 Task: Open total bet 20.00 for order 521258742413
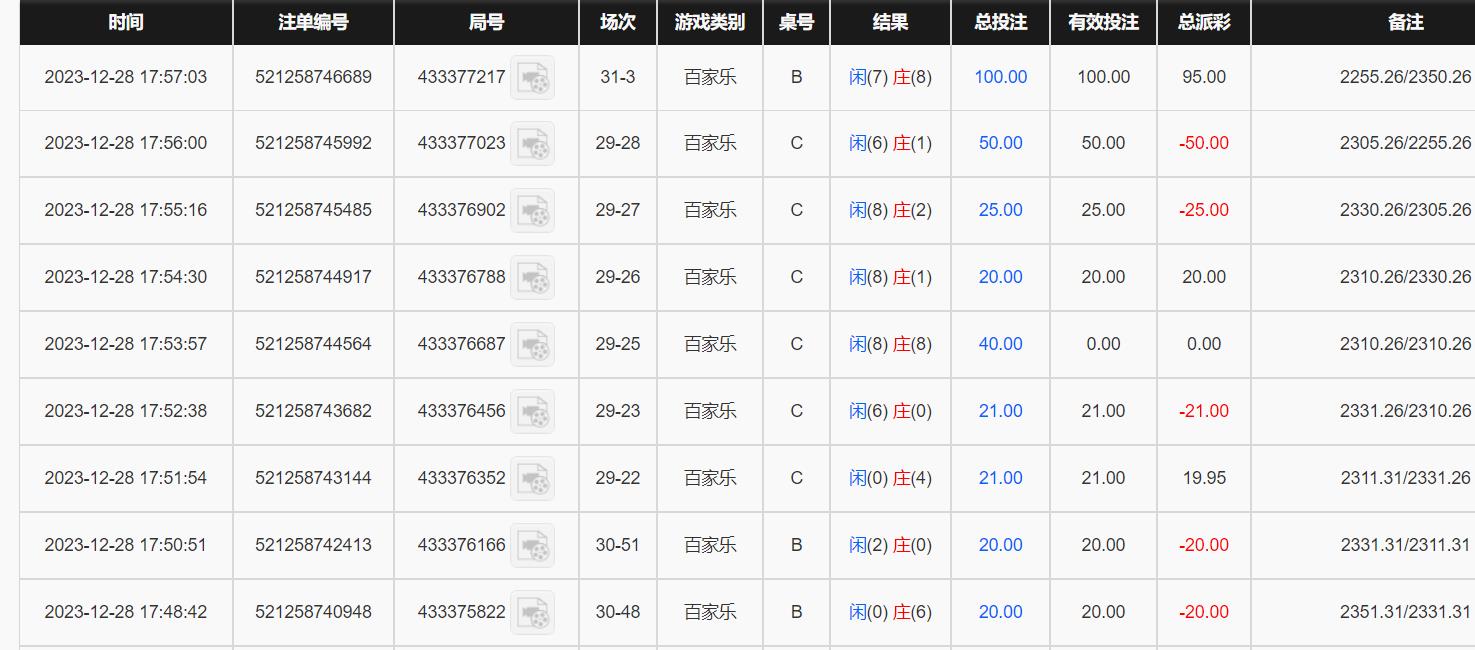click(x=1000, y=545)
